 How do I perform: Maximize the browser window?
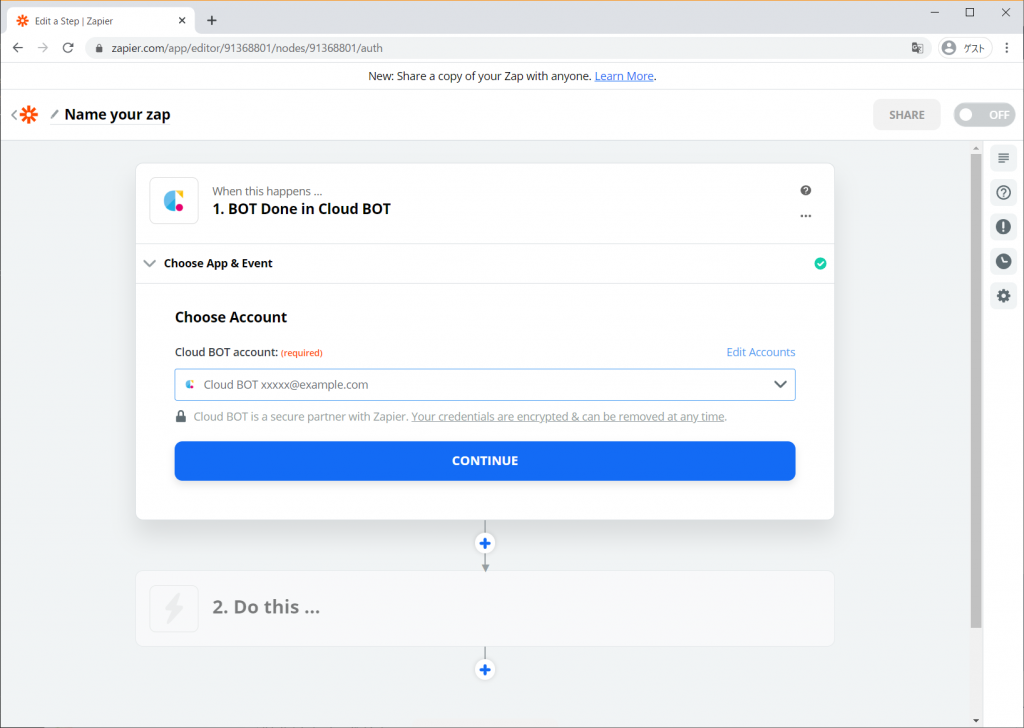coord(970,12)
